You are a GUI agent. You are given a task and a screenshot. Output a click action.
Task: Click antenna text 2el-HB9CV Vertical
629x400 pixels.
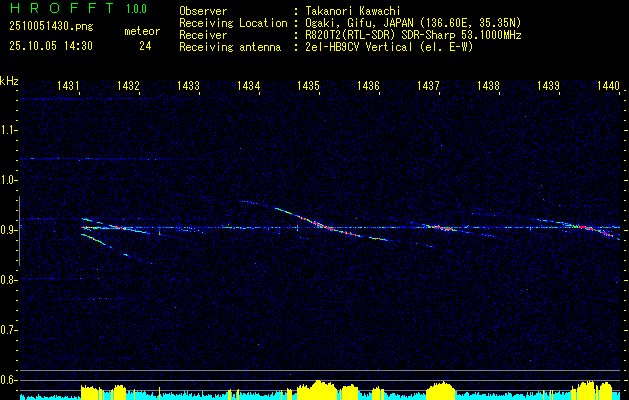[358, 47]
